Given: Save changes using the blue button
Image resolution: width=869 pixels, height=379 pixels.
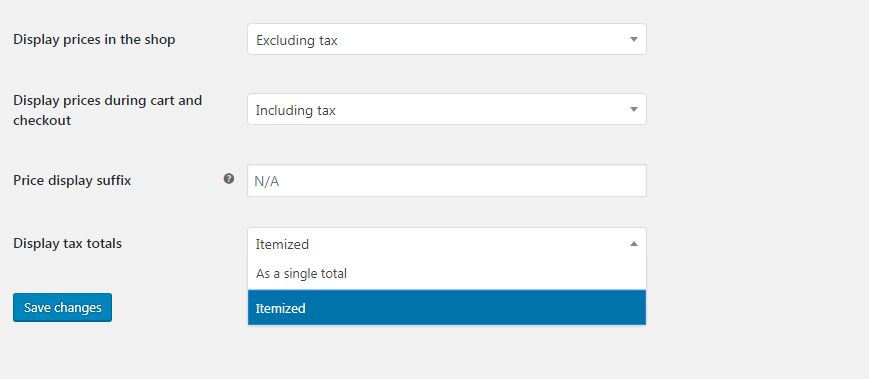Looking at the screenshot, I should [63, 308].
